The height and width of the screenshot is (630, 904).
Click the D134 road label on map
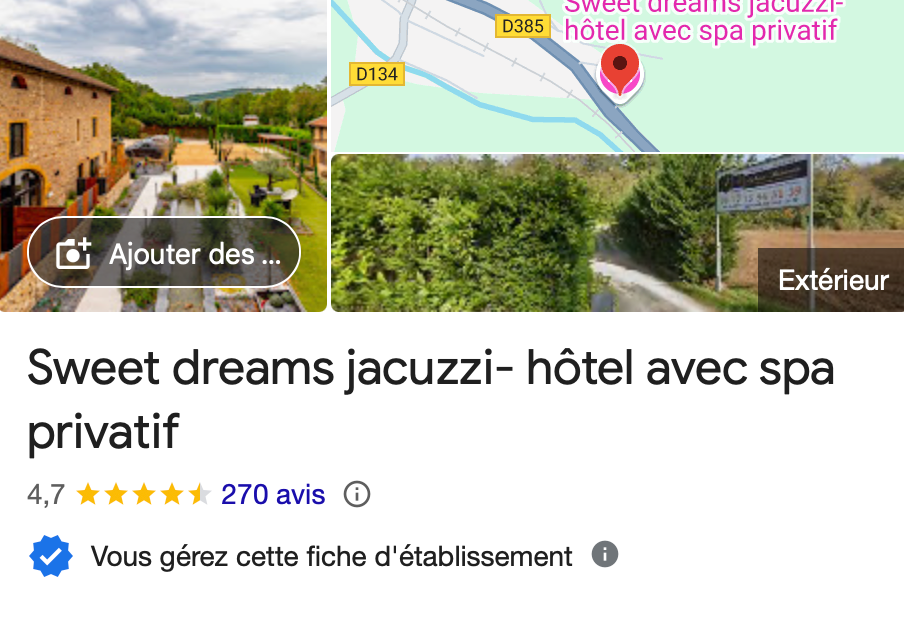click(377, 74)
